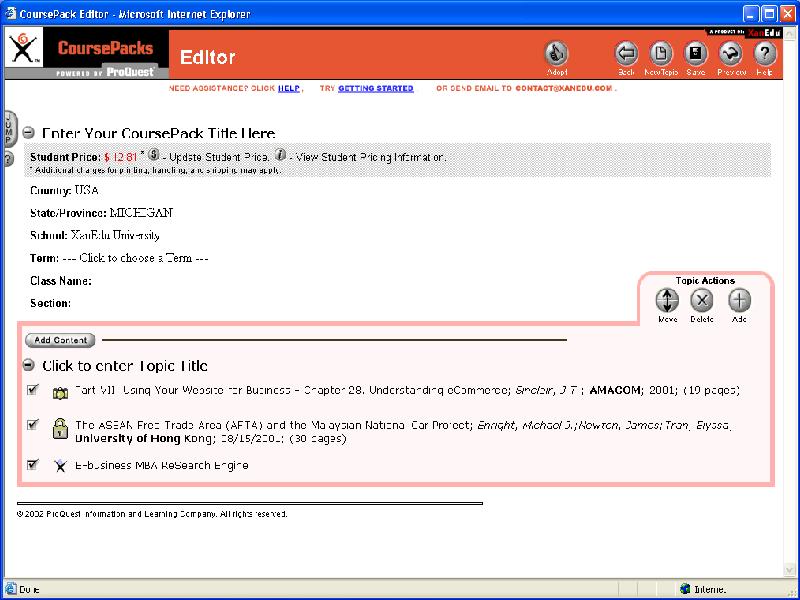Add a topic using the plus icon
The width and height of the screenshot is (800, 600).
click(738, 300)
